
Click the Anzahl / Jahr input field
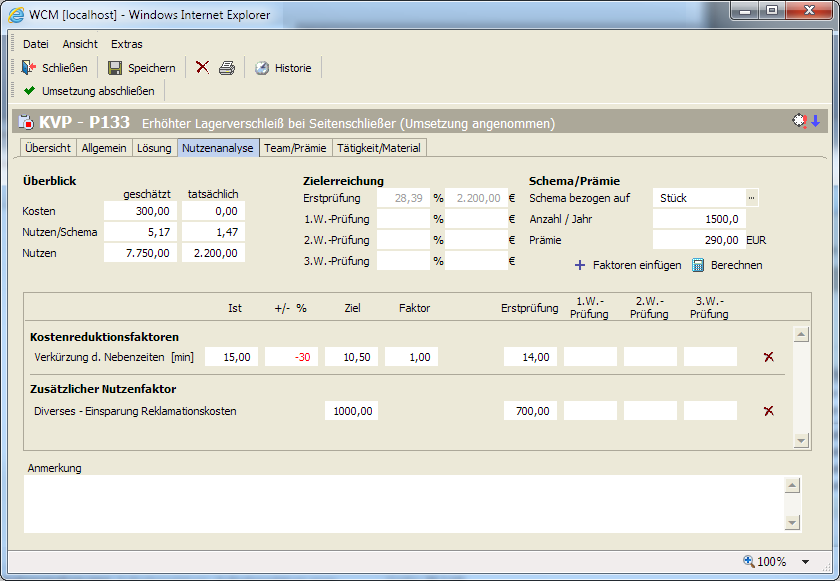[699, 219]
